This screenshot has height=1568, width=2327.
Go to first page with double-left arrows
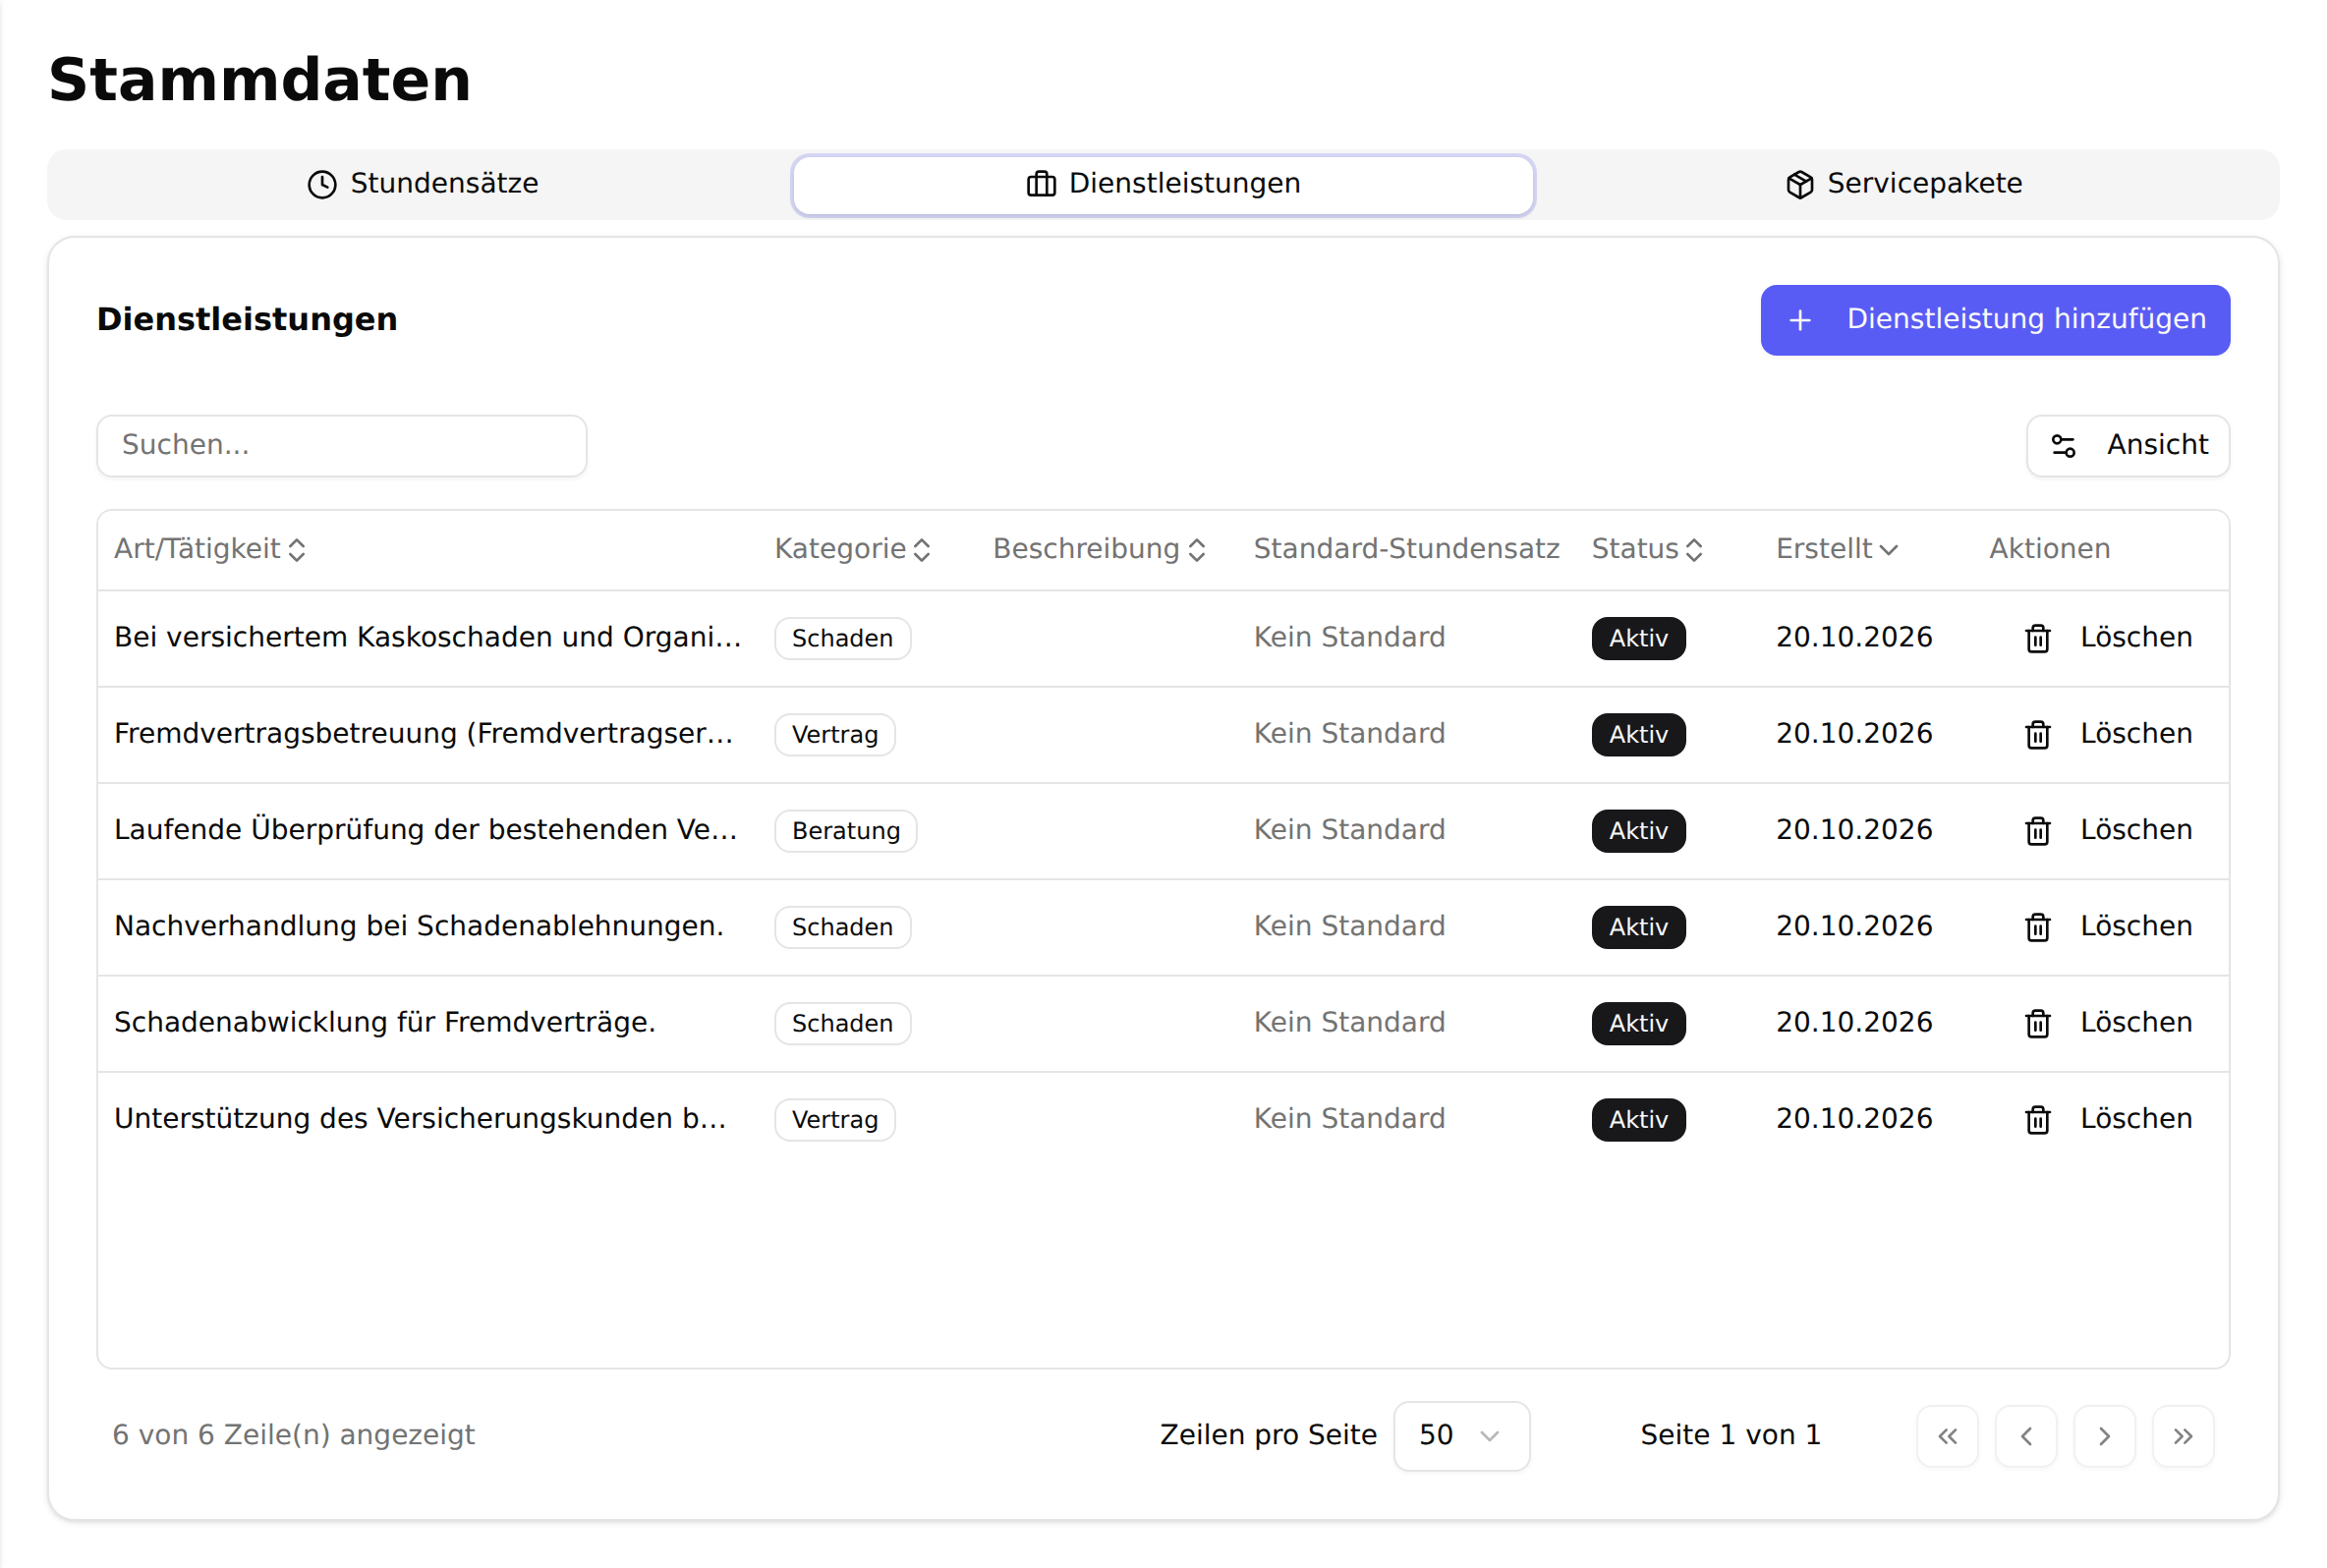point(1947,1436)
